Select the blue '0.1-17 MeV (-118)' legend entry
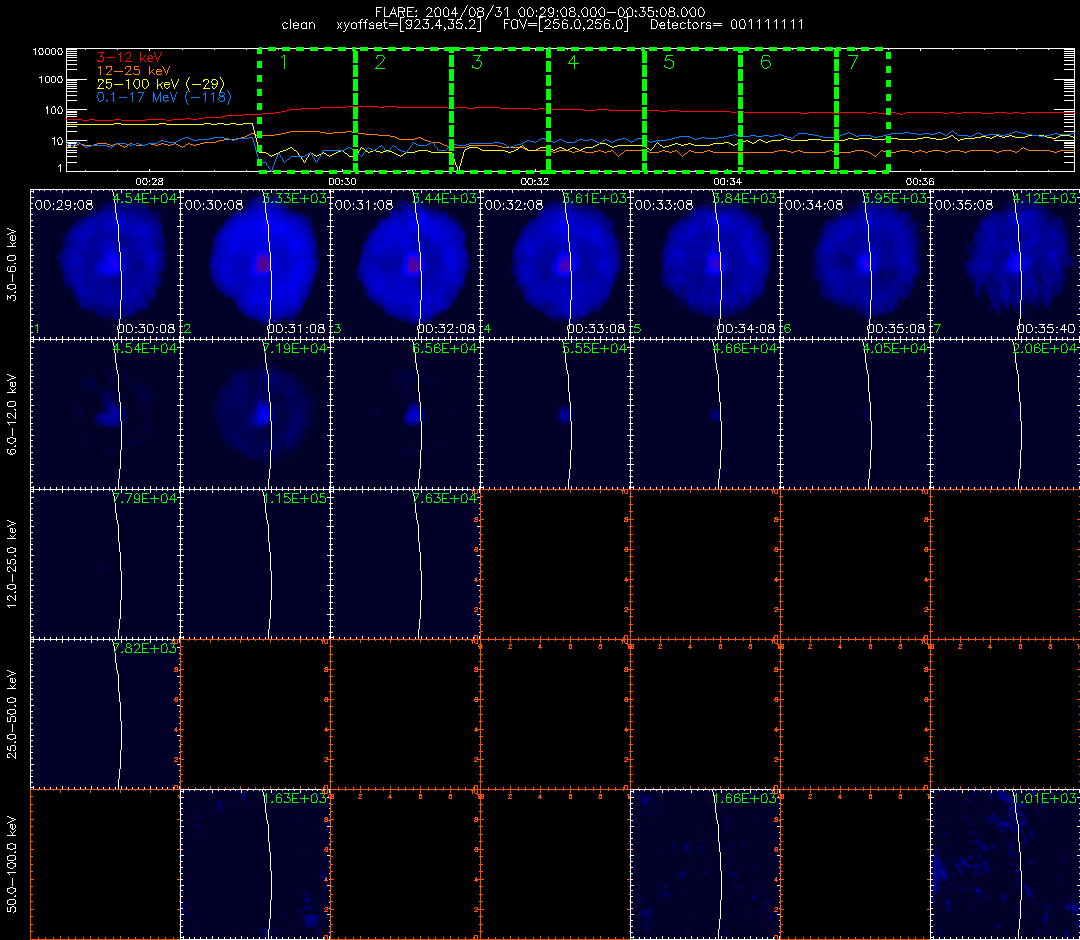This screenshot has width=1080, height=940. [x=164, y=97]
